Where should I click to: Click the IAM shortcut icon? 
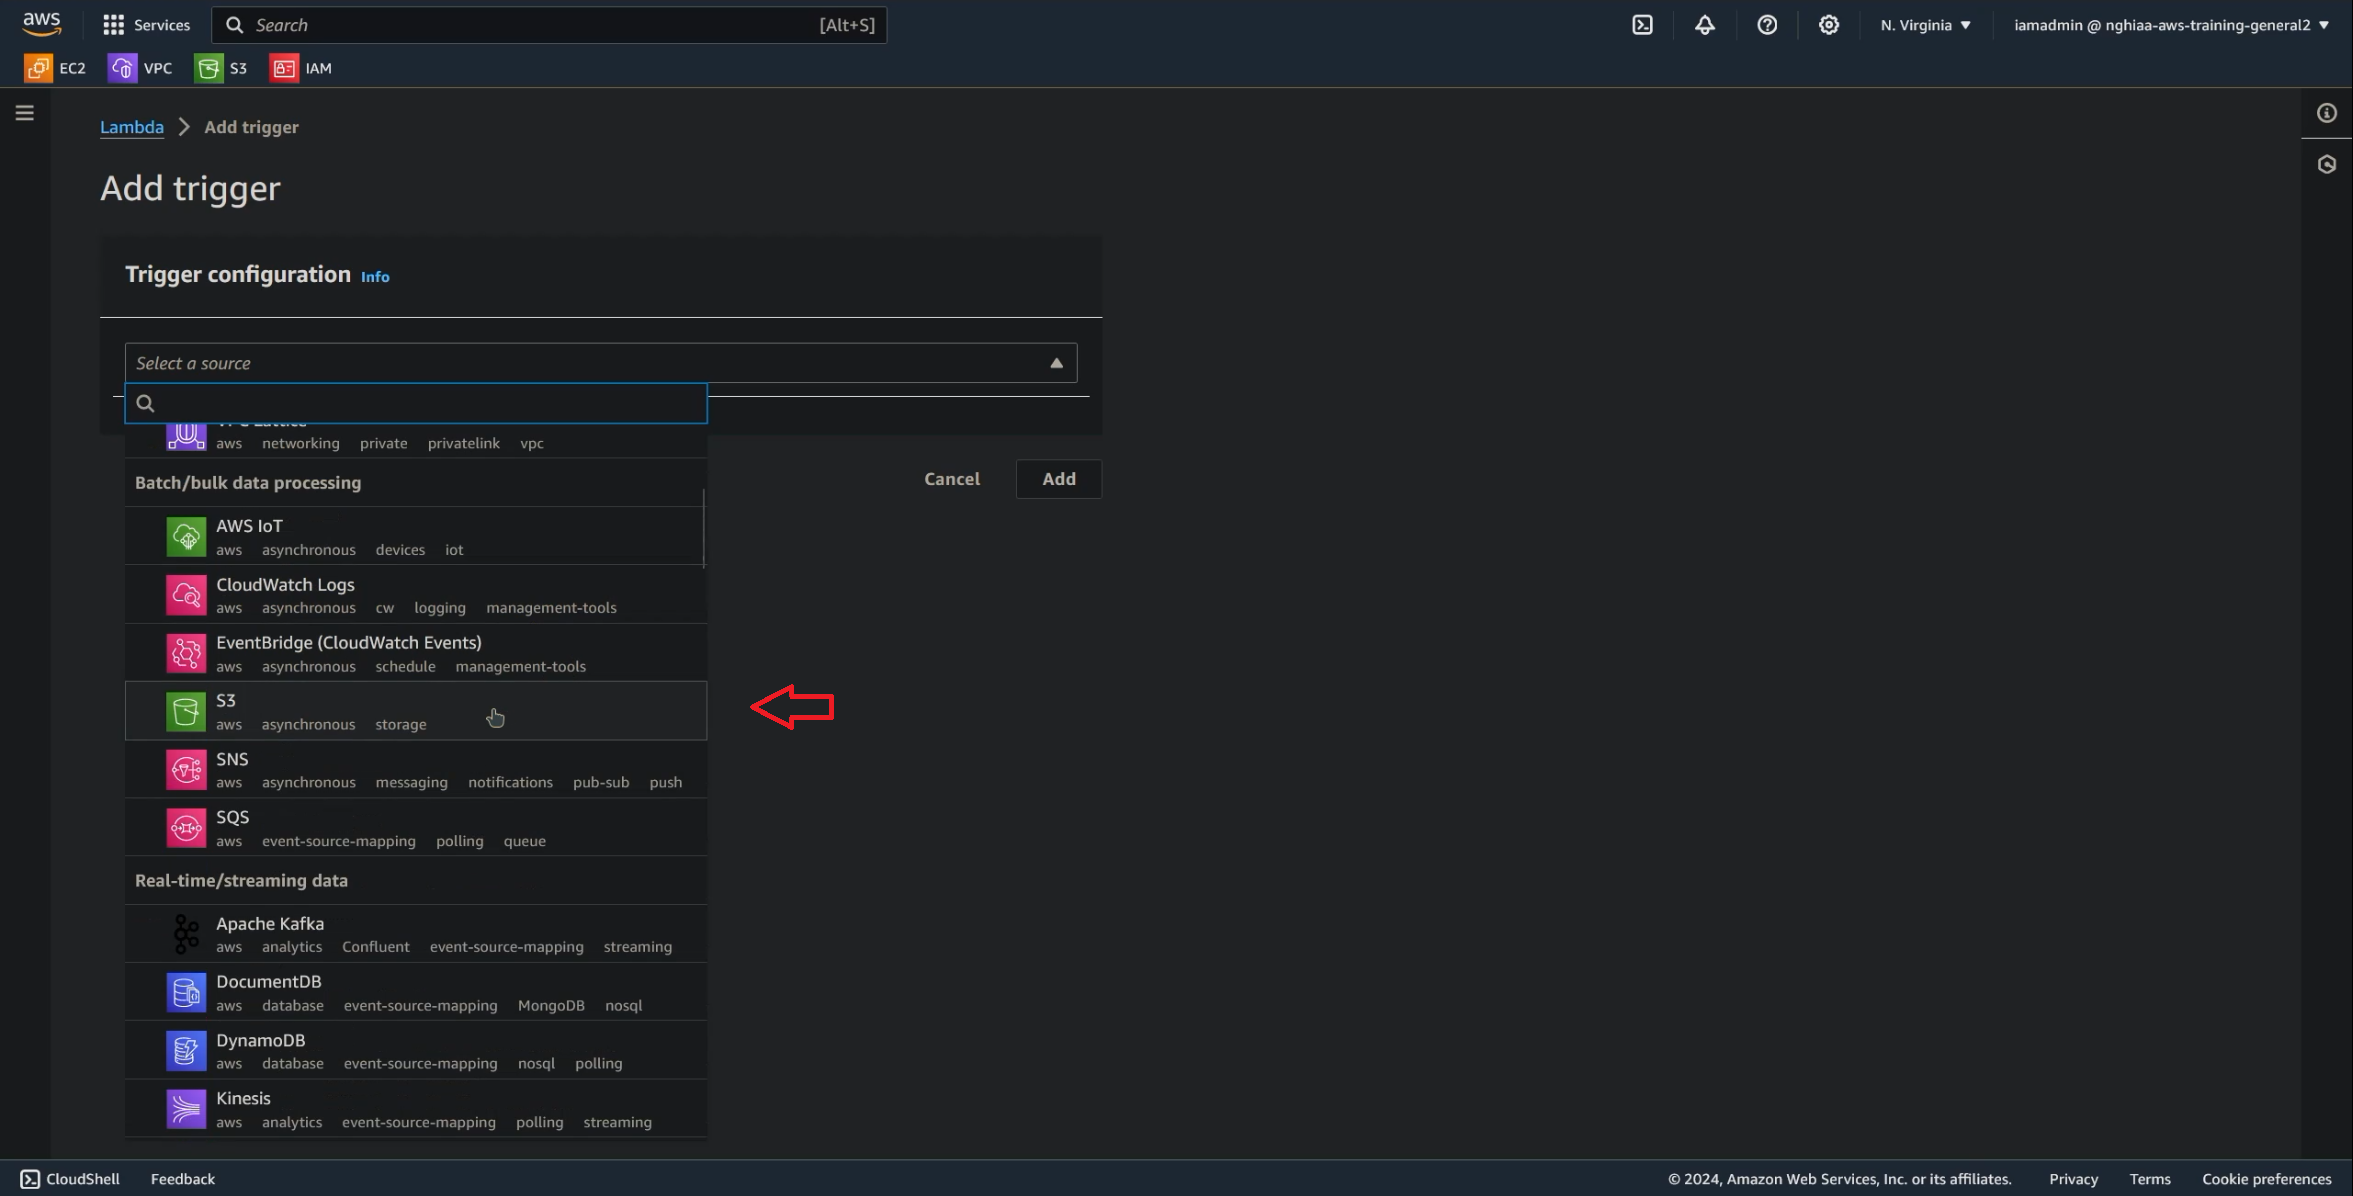tap(284, 68)
